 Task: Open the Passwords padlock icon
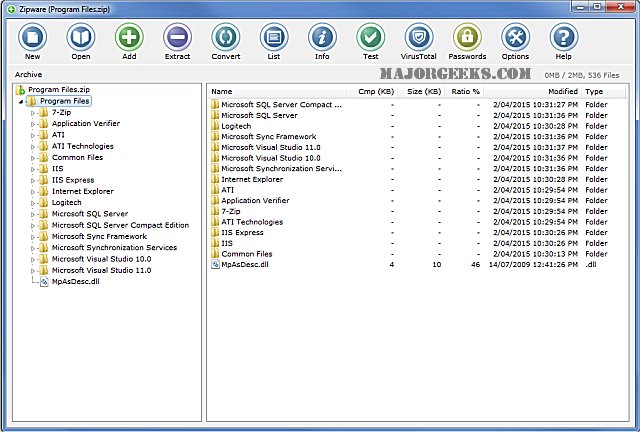coord(467,38)
